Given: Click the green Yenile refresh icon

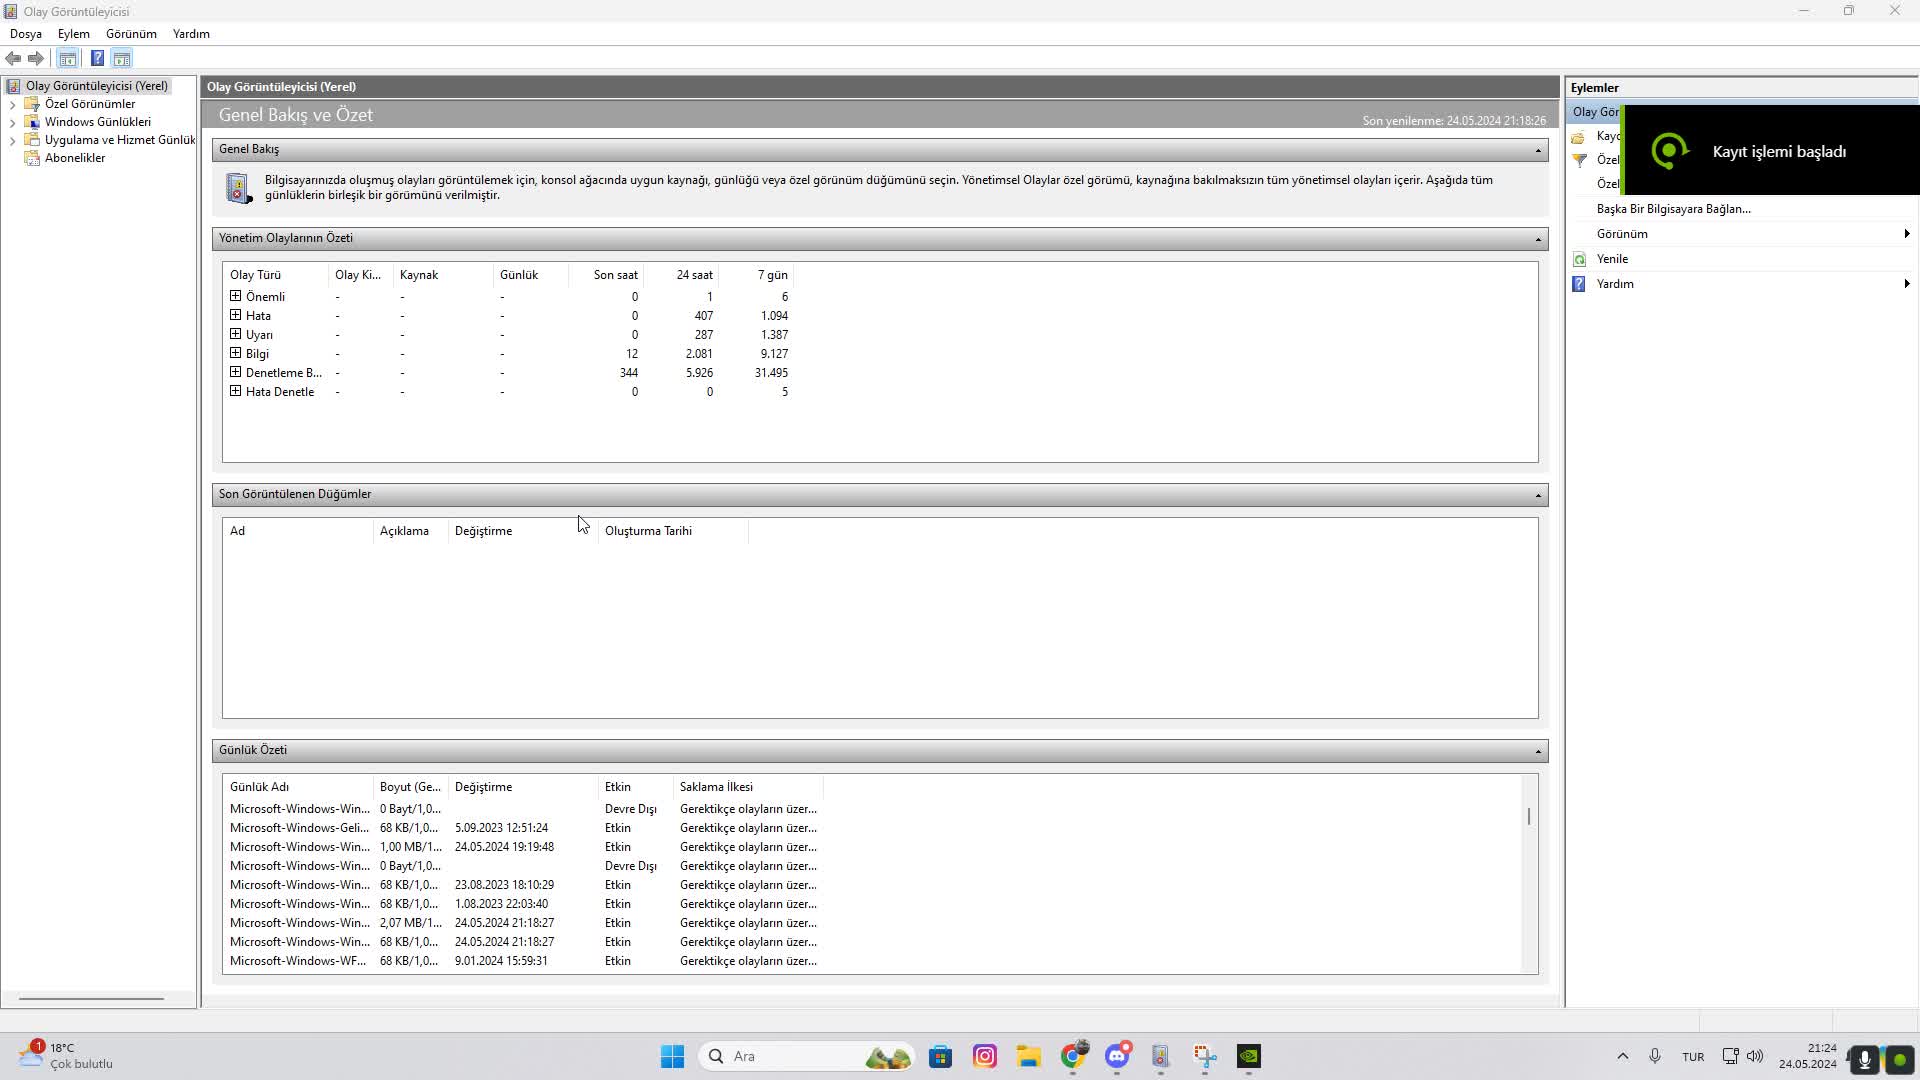Looking at the screenshot, I should pyautogui.click(x=1580, y=259).
